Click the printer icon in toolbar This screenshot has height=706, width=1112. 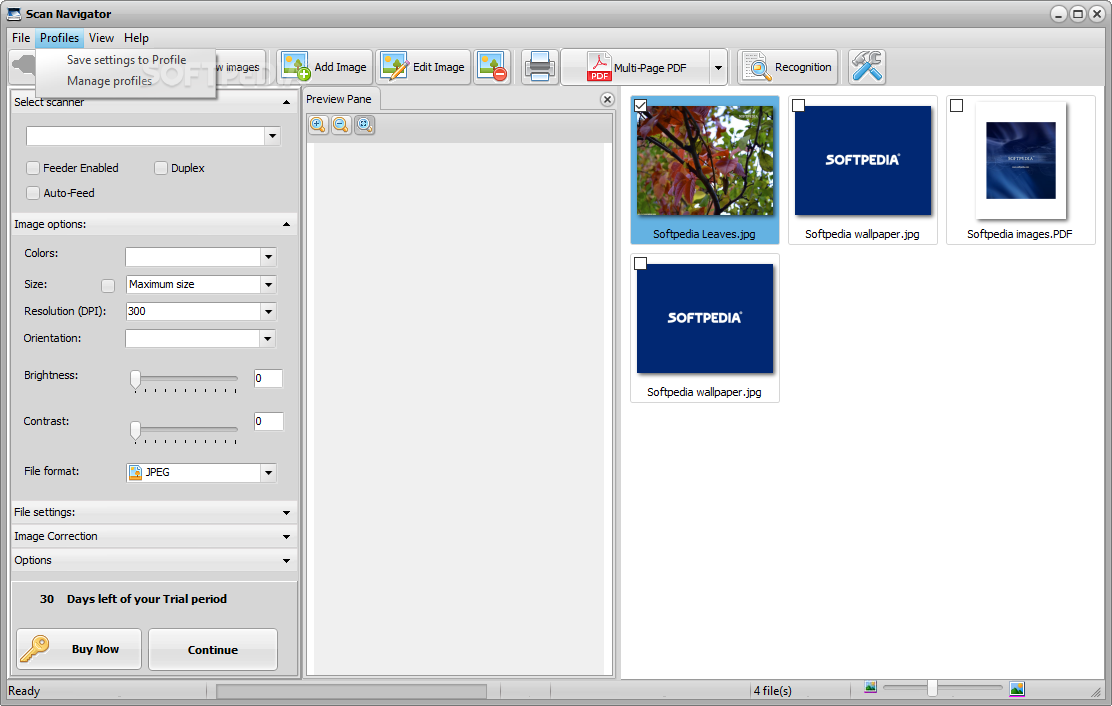540,67
